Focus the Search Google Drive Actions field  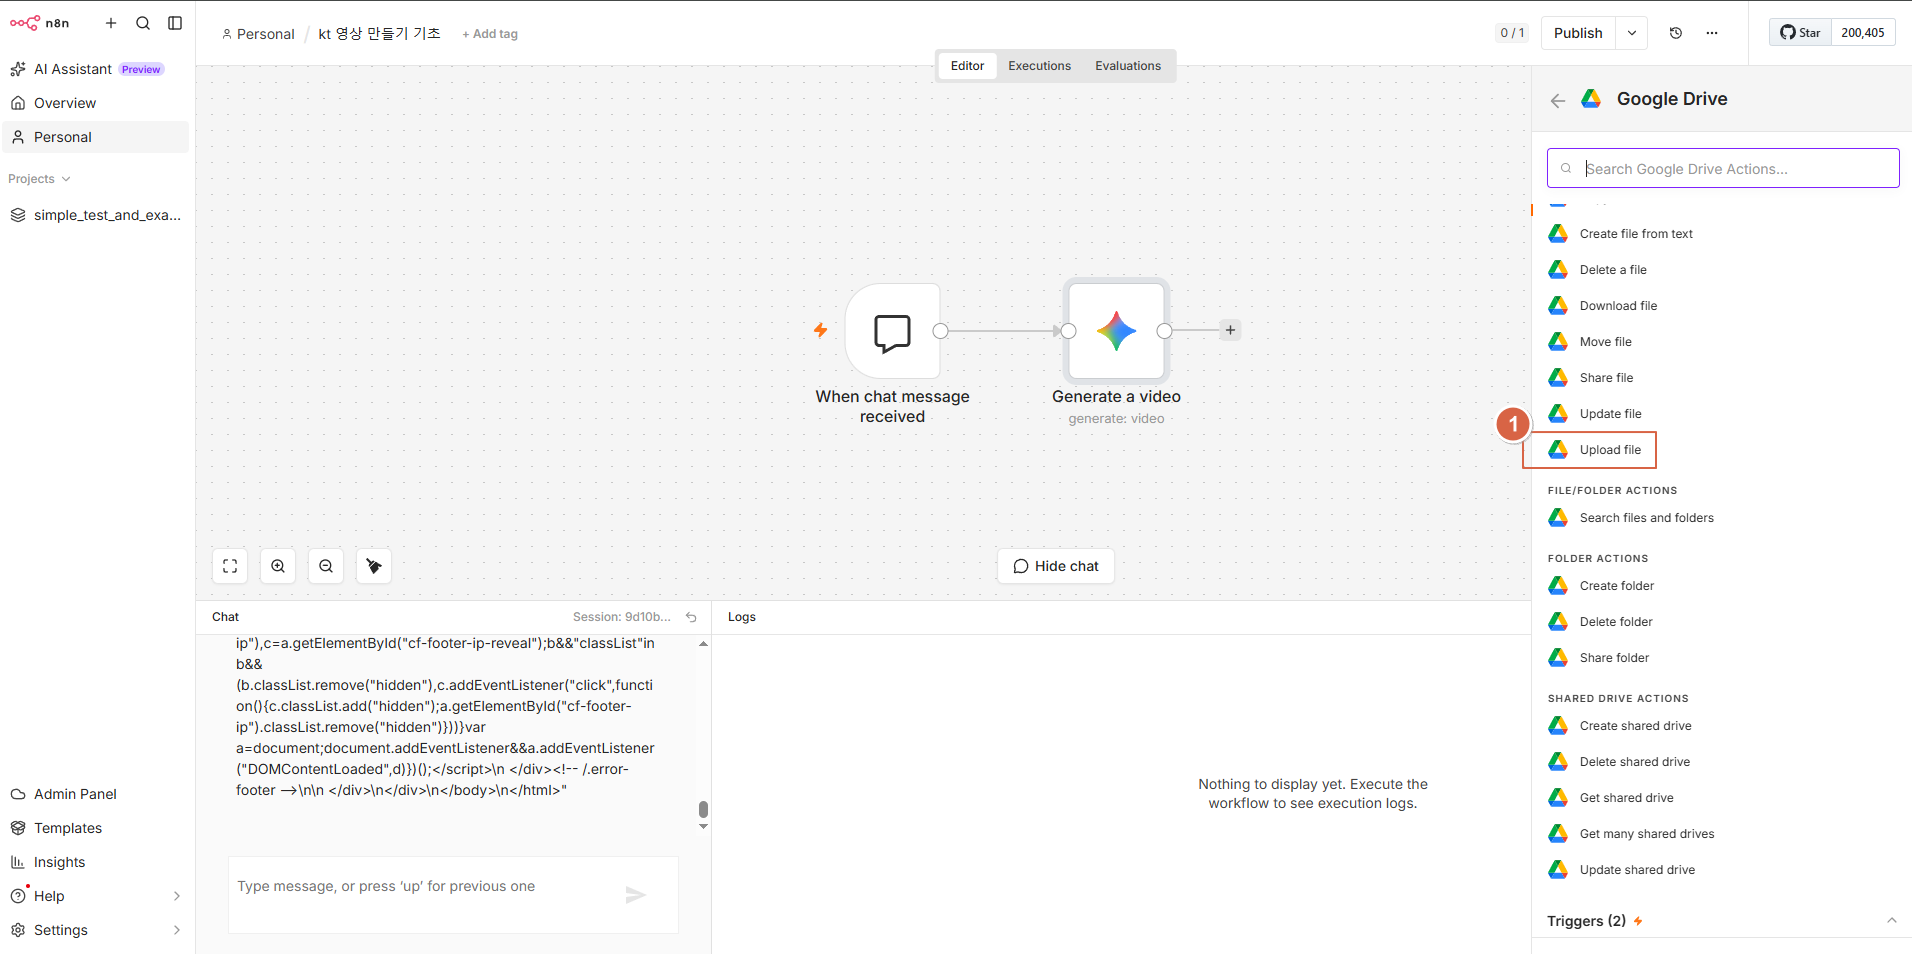point(1723,168)
